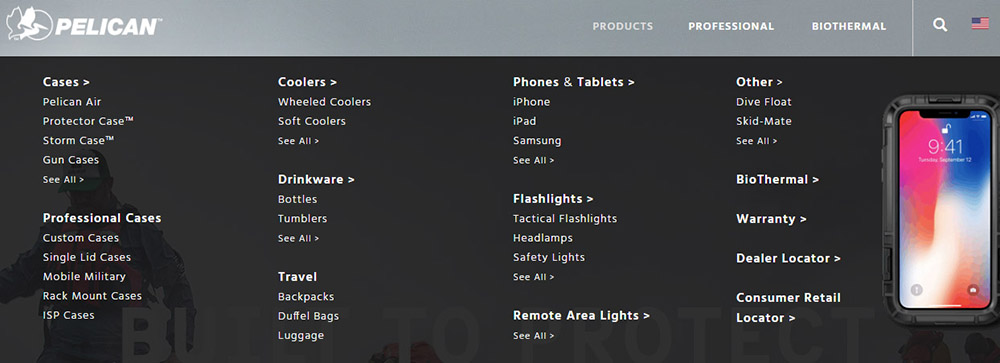Go to the Pelican Air link
Screen dimensions: 1000x363
click(x=72, y=101)
